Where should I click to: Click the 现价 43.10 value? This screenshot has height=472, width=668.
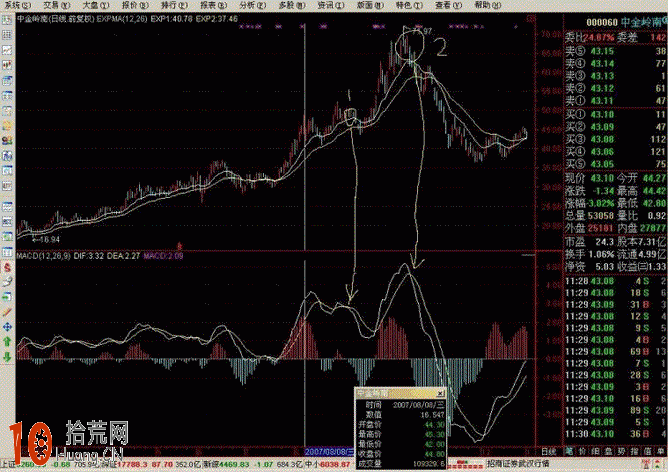tap(602, 178)
